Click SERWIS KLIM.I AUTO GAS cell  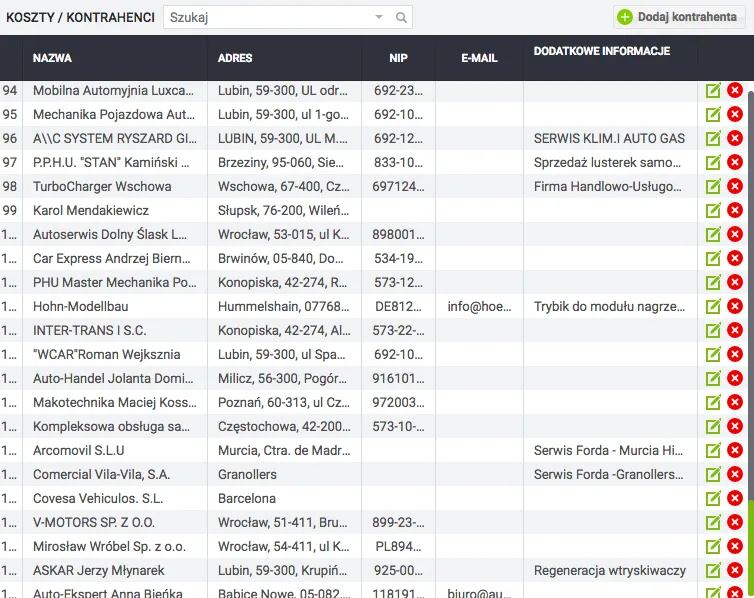pos(610,138)
